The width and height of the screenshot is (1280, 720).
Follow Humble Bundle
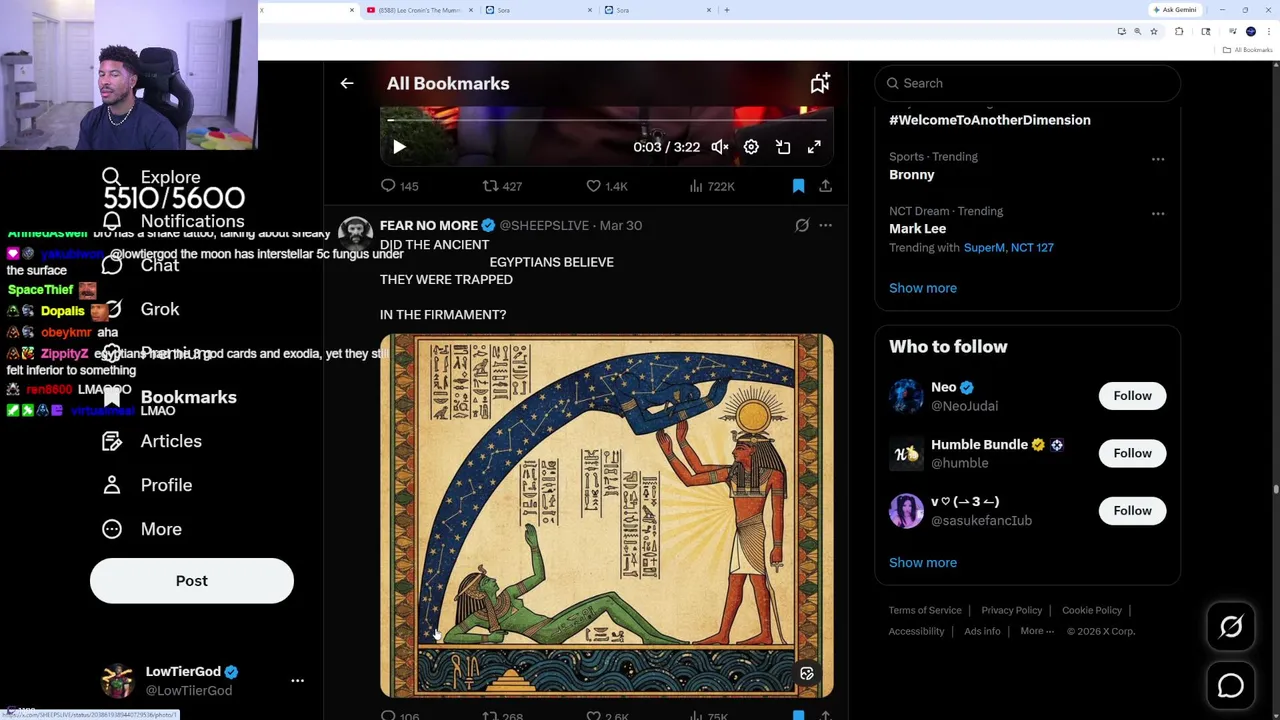(x=1132, y=453)
